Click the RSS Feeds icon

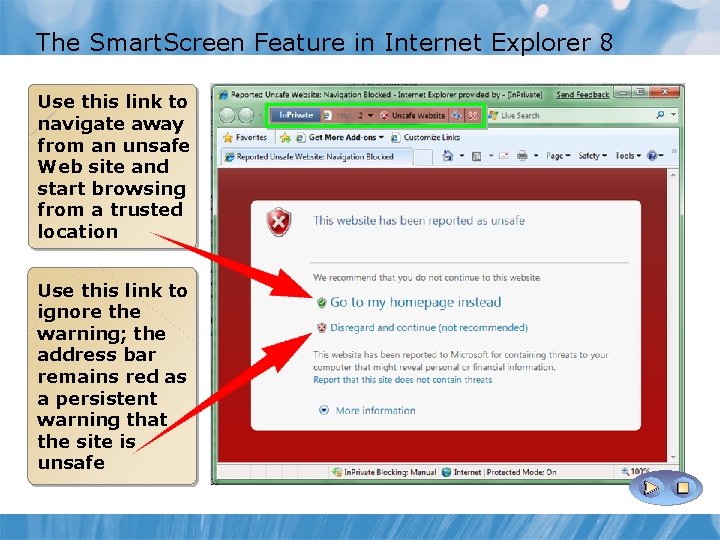(477, 156)
